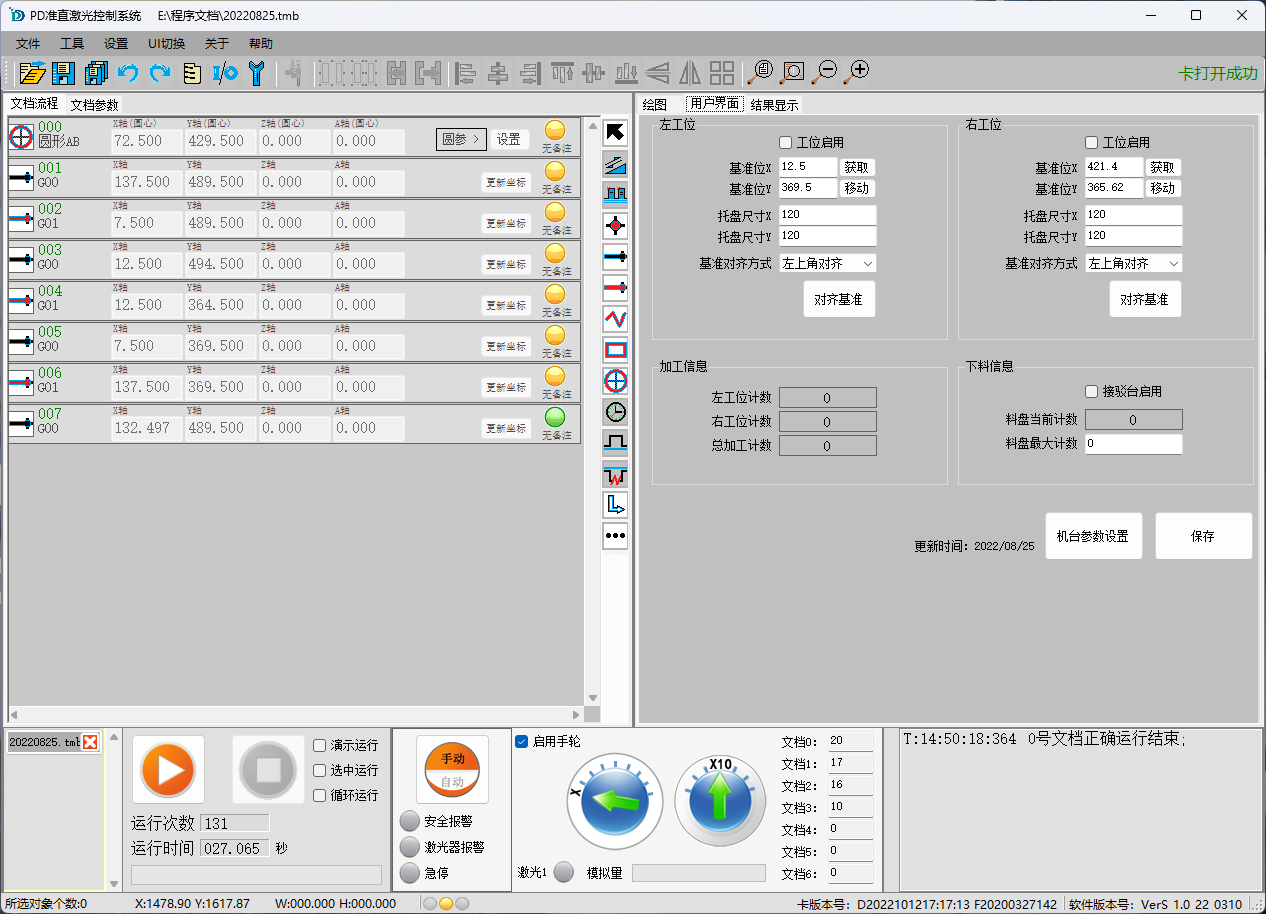Click the 机台参数设置 button

1092,536
